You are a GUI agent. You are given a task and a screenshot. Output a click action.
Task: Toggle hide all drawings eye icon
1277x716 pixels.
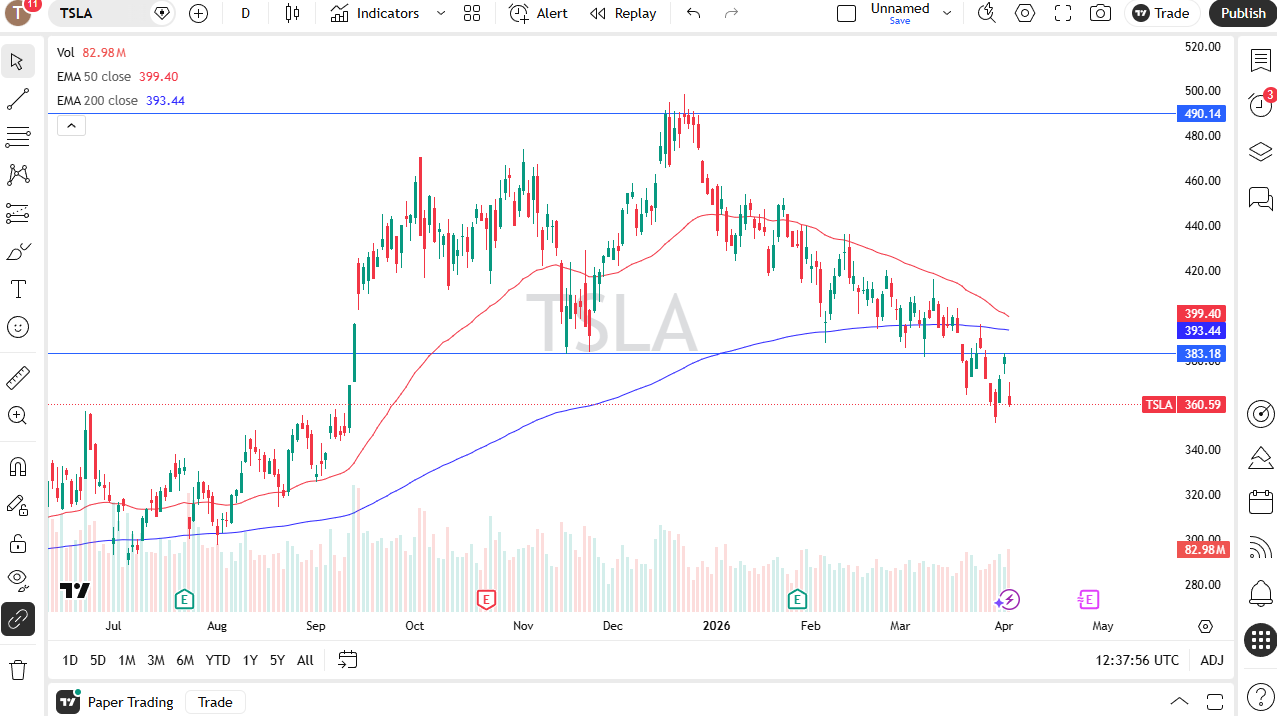coord(17,581)
